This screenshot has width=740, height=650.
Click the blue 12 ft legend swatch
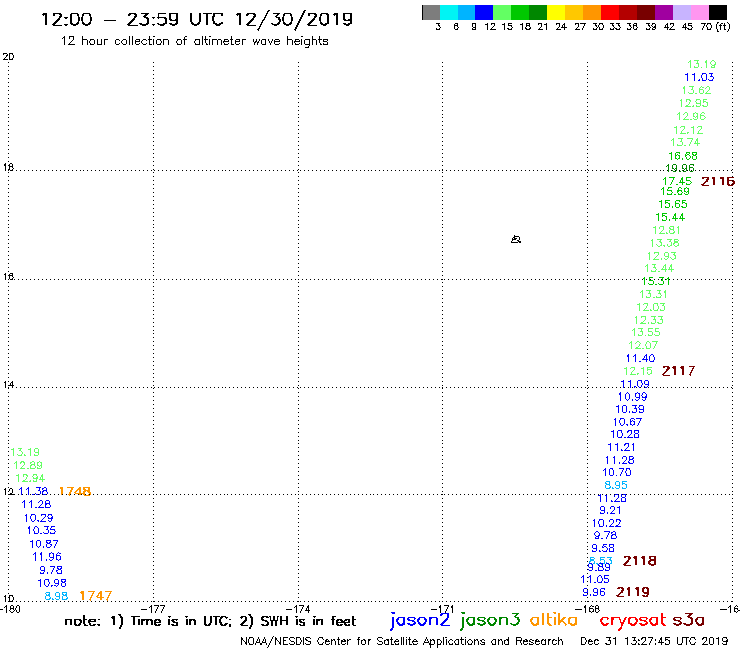click(484, 12)
